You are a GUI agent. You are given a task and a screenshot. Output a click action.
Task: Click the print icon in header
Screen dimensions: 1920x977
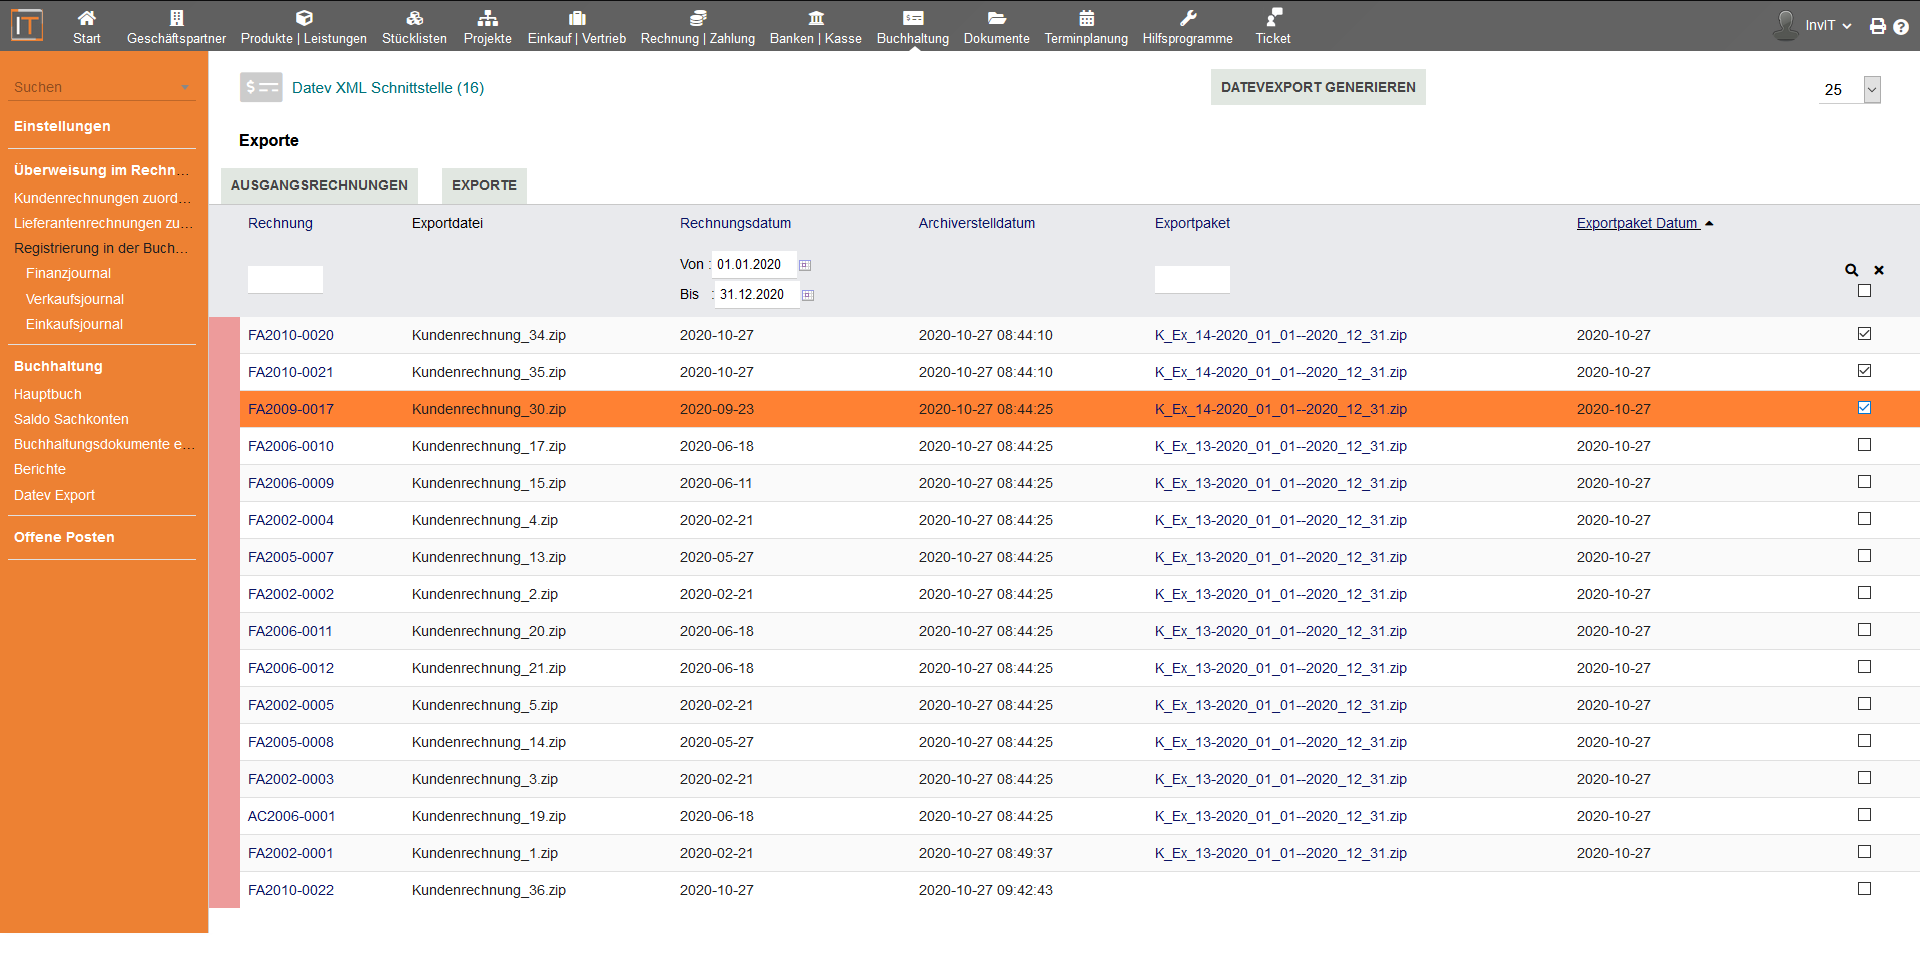click(1877, 27)
